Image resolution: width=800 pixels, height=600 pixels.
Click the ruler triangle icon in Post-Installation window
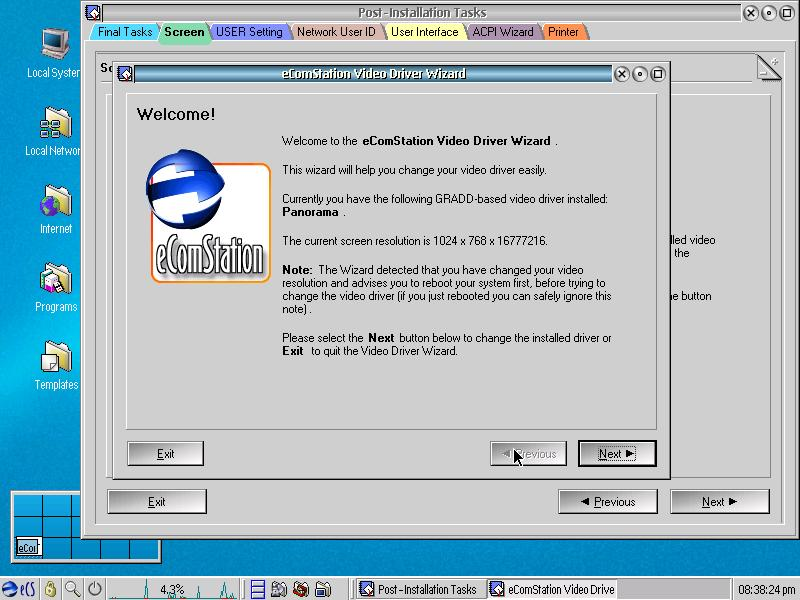769,68
